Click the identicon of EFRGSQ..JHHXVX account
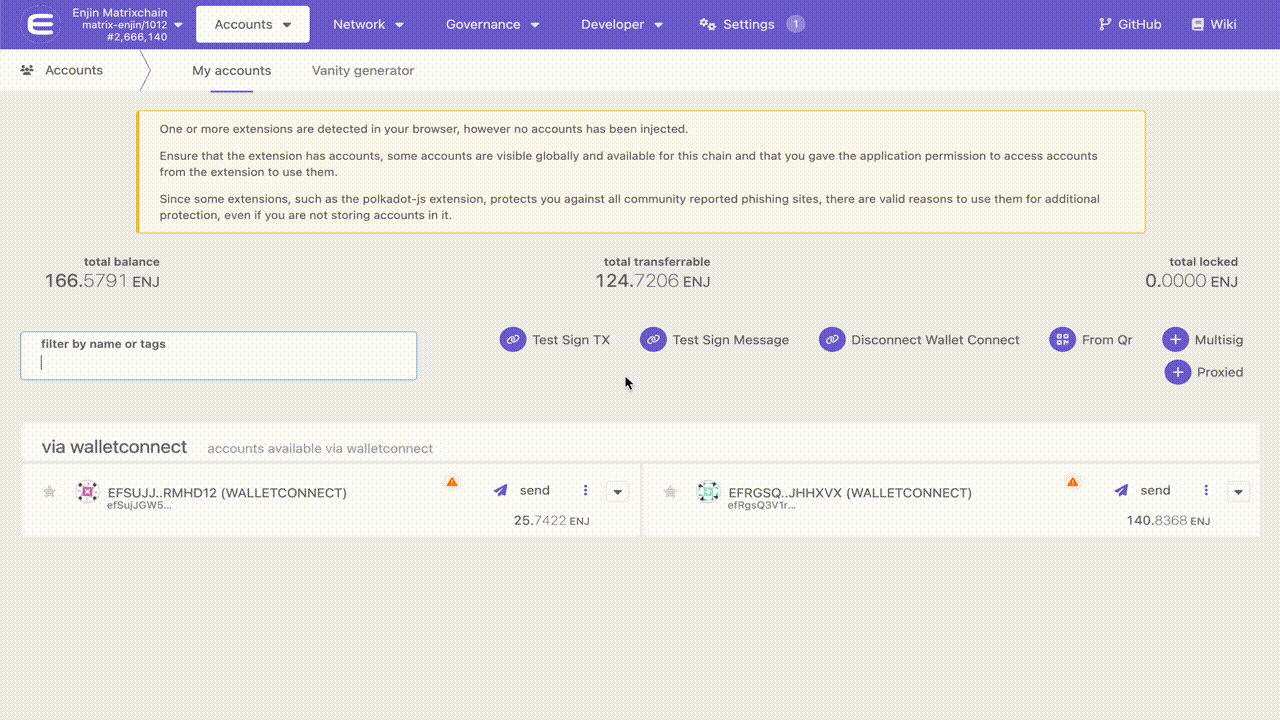This screenshot has height=720, width=1280. 709,492
